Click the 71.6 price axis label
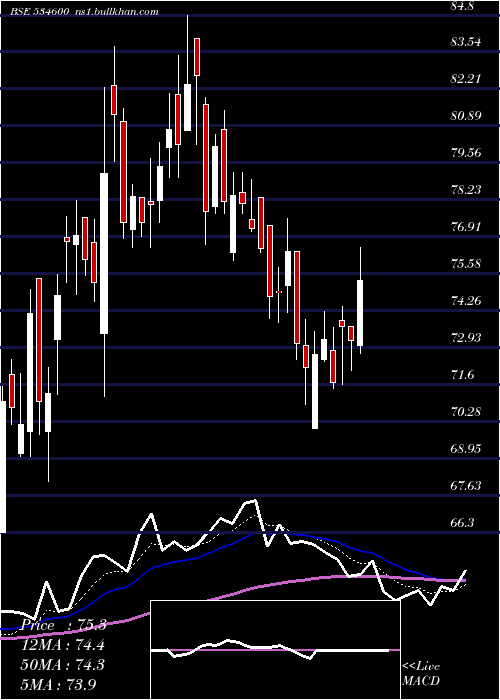Viewport: 500px width, 700px height. [463, 375]
